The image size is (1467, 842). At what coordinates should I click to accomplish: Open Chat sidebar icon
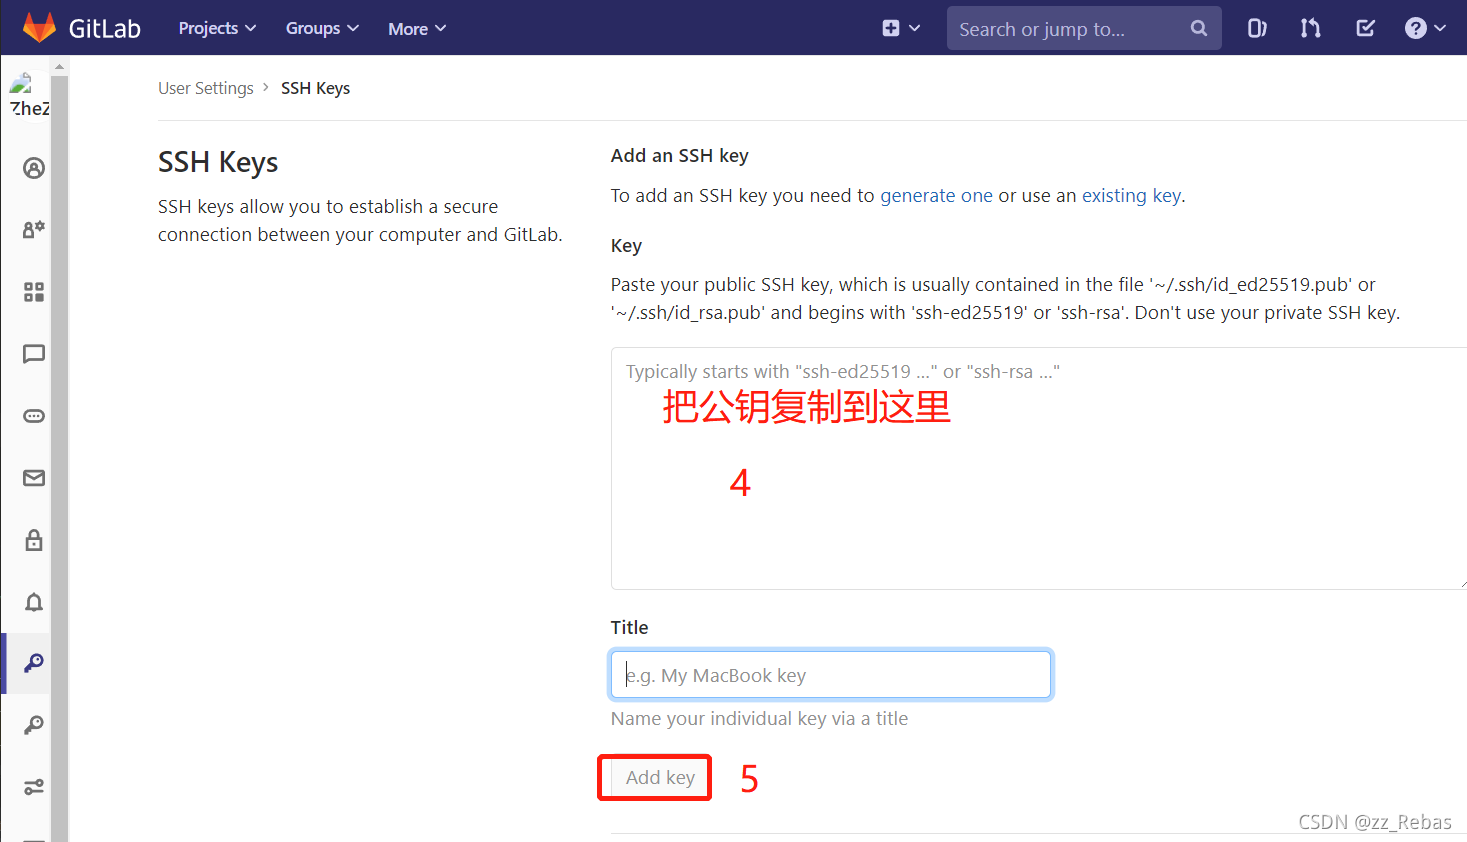point(34,354)
